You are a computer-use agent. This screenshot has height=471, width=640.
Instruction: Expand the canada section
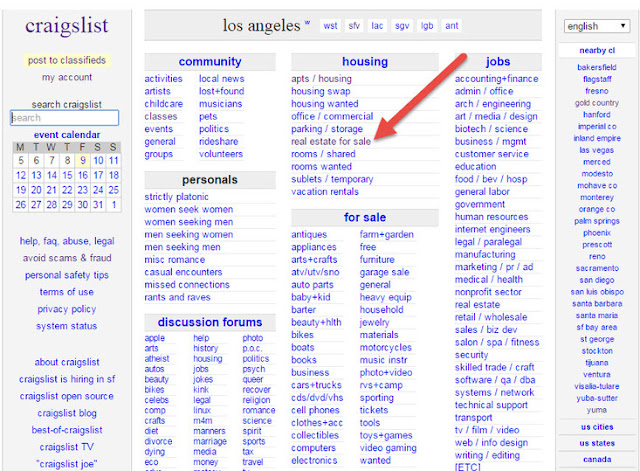pyautogui.click(x=597, y=460)
